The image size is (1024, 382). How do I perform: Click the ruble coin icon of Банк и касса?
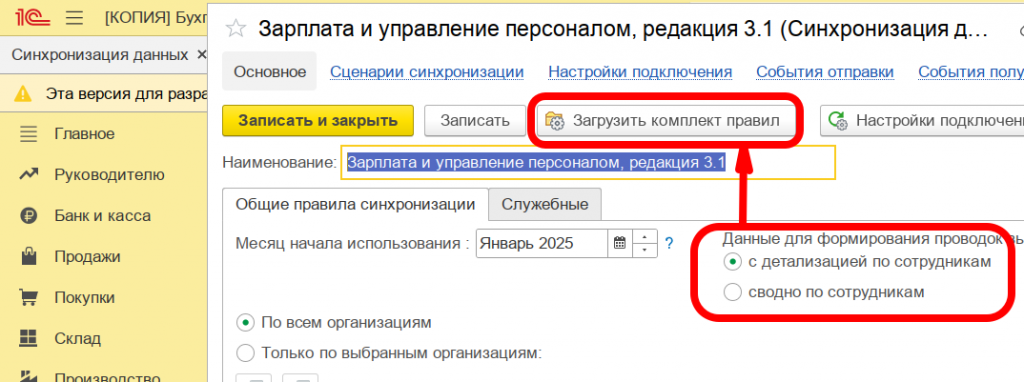point(29,215)
